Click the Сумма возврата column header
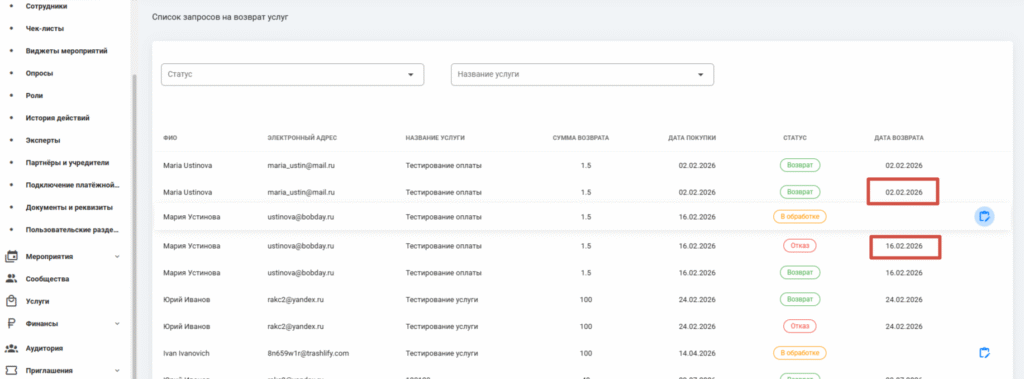Image resolution: width=1024 pixels, height=379 pixels. point(581,138)
